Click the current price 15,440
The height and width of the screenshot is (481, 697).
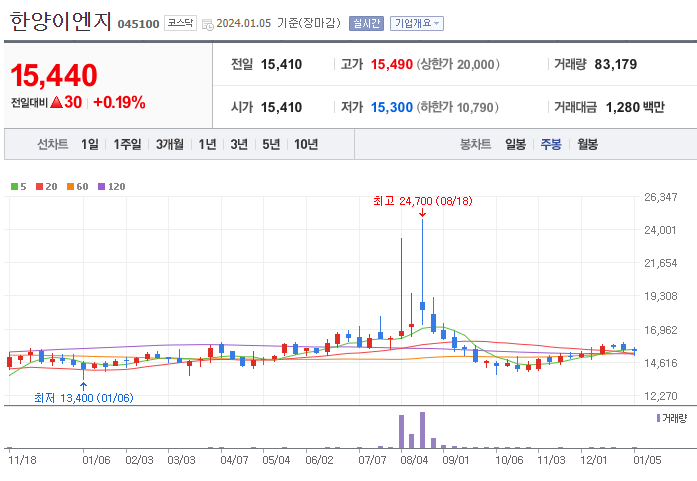54,75
